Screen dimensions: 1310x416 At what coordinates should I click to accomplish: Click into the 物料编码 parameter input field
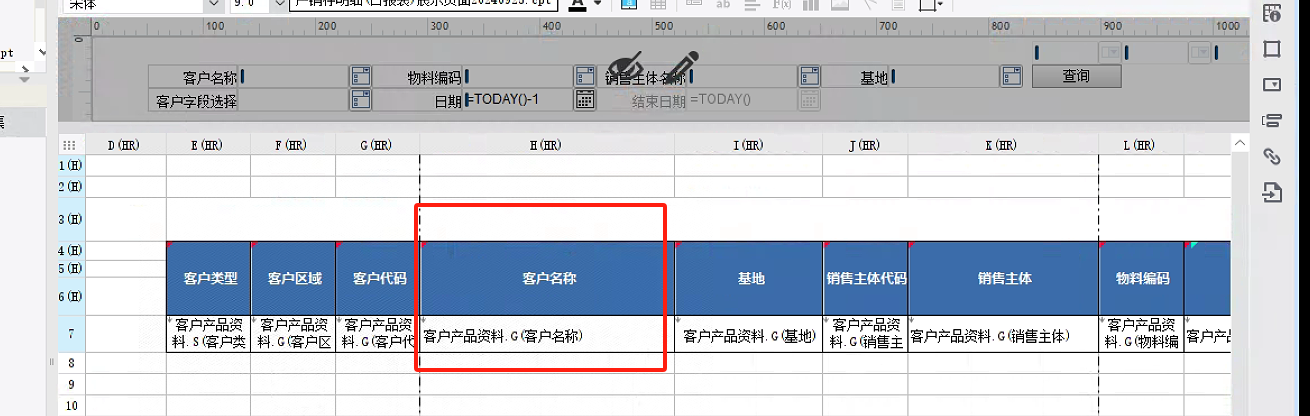[x=519, y=77]
